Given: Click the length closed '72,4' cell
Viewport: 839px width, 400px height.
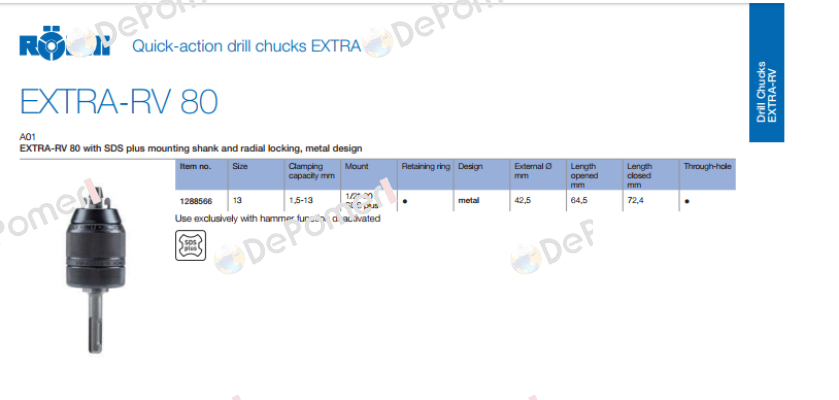Looking at the screenshot, I should [651, 201].
